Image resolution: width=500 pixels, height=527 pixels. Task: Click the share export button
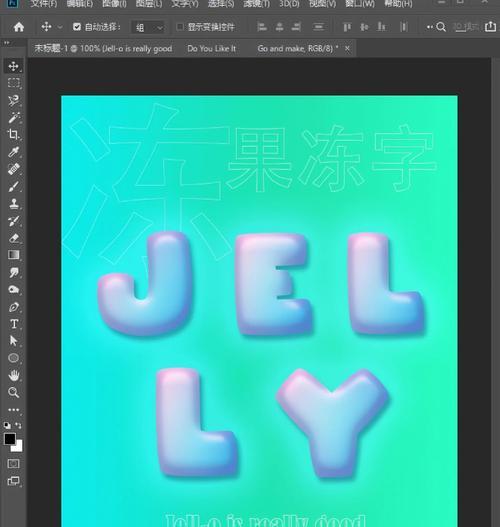click(491, 27)
